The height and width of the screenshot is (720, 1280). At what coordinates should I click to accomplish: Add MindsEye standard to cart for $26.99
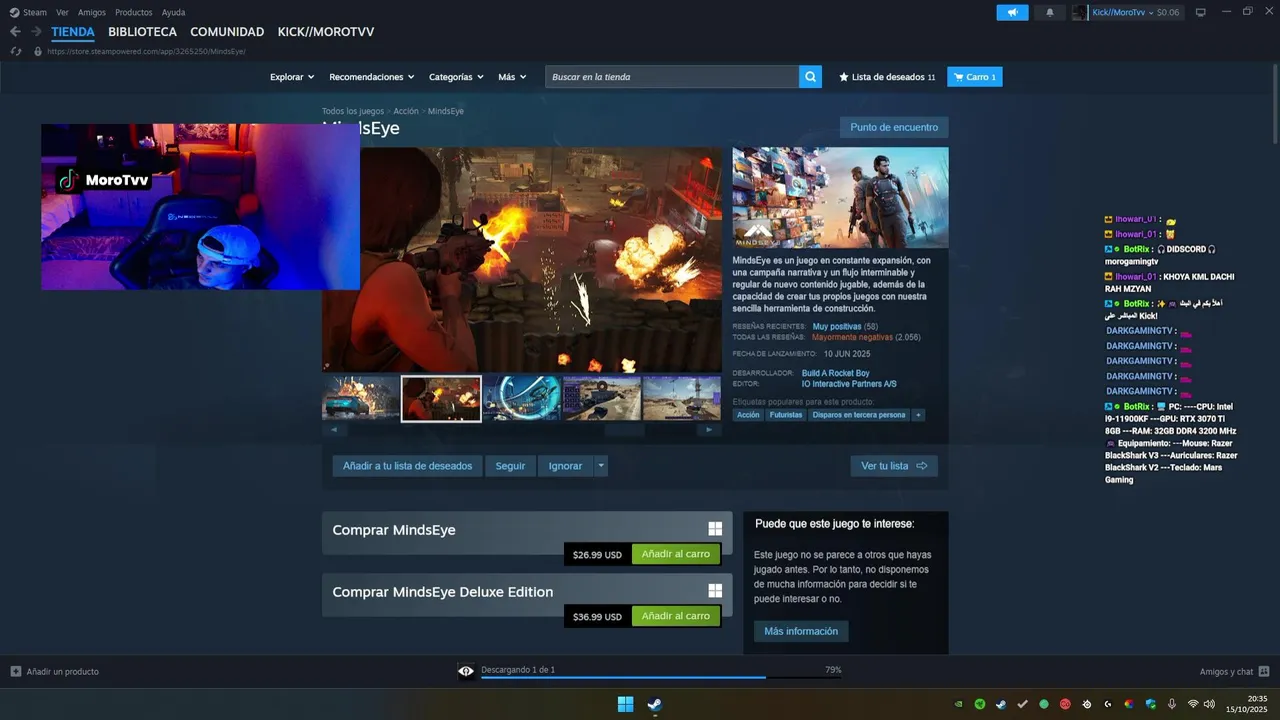[676, 554]
